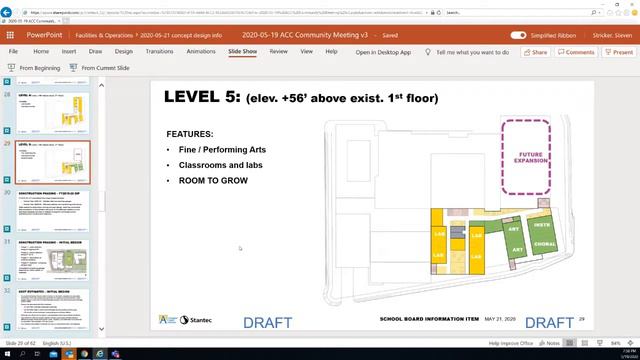This screenshot has width=640, height=360.
Task: Open the Comments pane button
Action: 576,52
